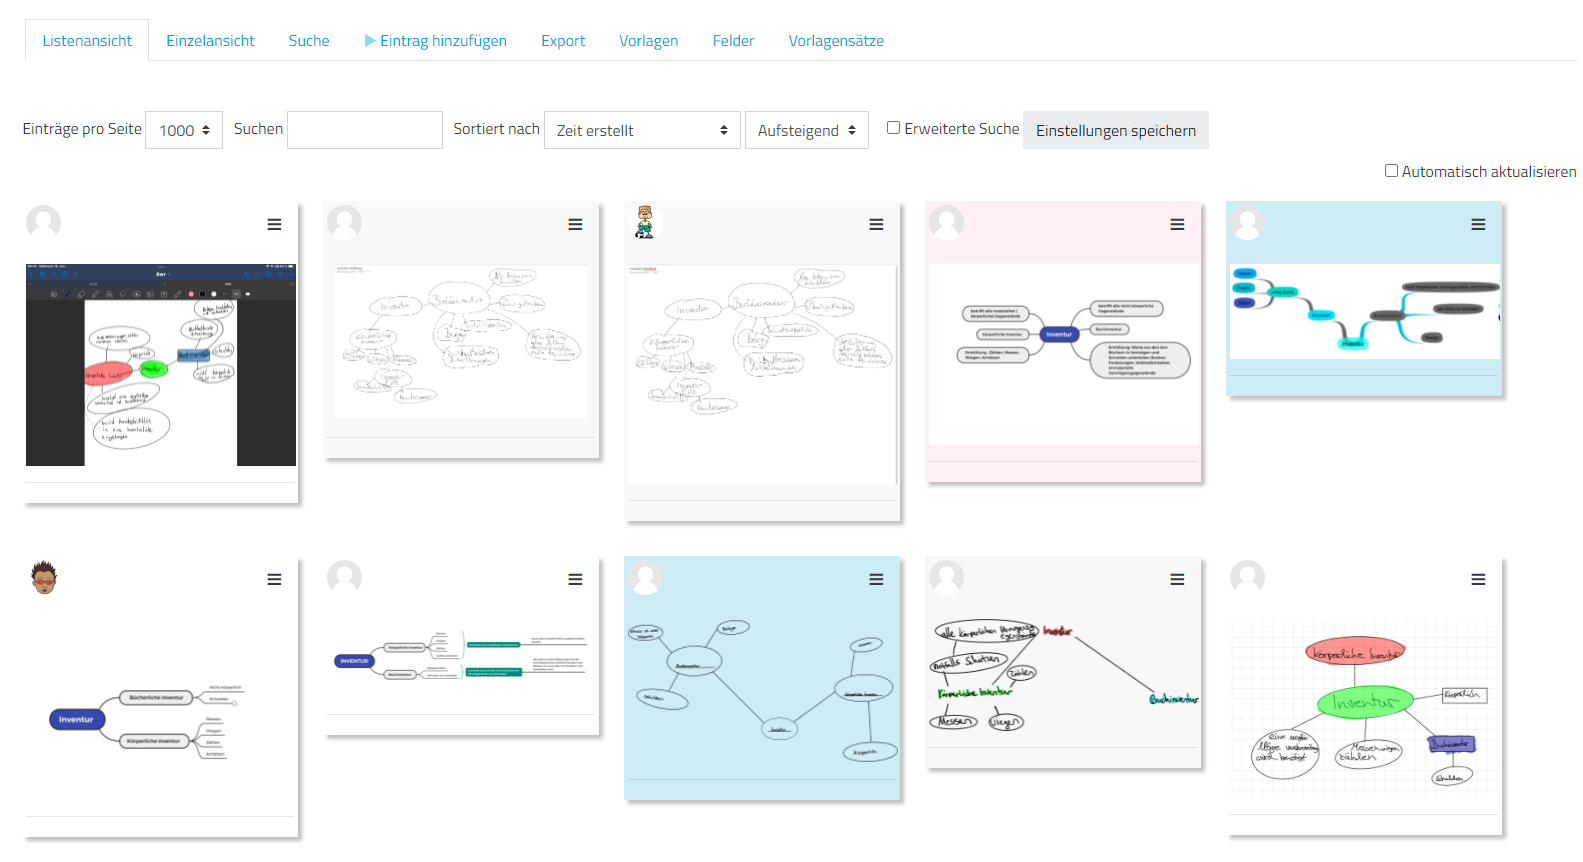Open menu on green Inventur sketch card
1583x862 pixels.
(1478, 580)
